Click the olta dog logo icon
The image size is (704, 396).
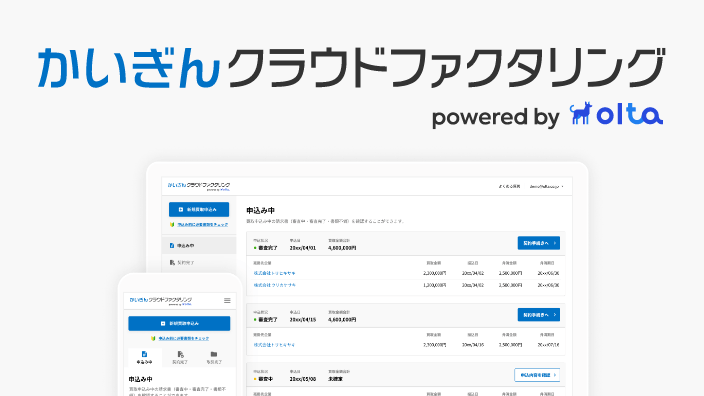click(x=581, y=113)
